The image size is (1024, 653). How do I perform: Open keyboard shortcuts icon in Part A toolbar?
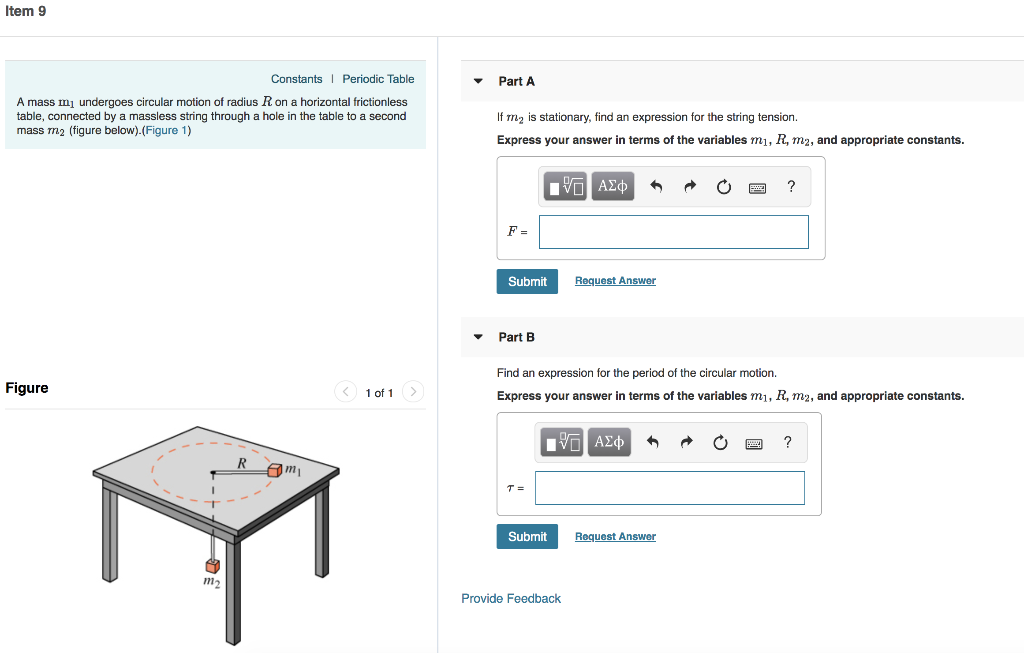[757, 187]
